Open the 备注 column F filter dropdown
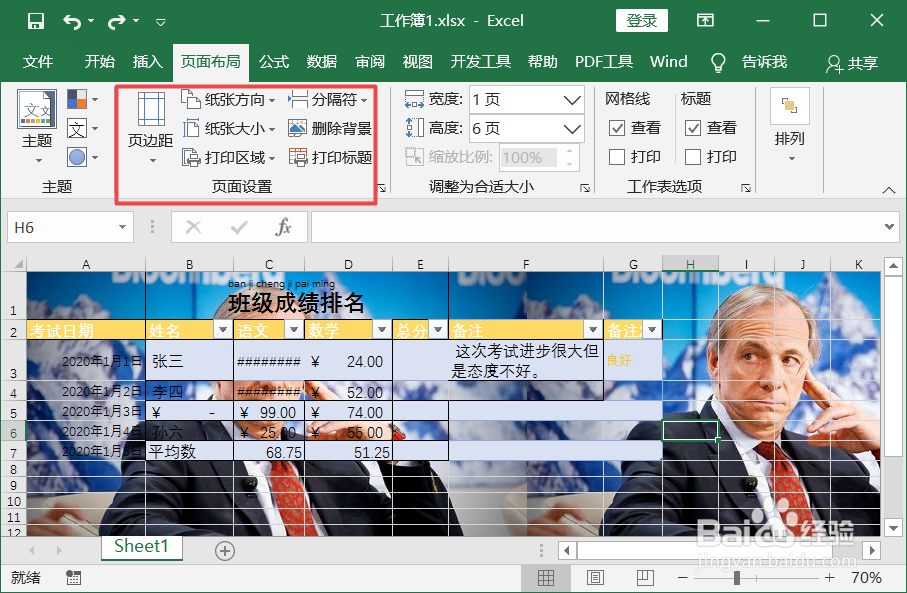 [593, 330]
